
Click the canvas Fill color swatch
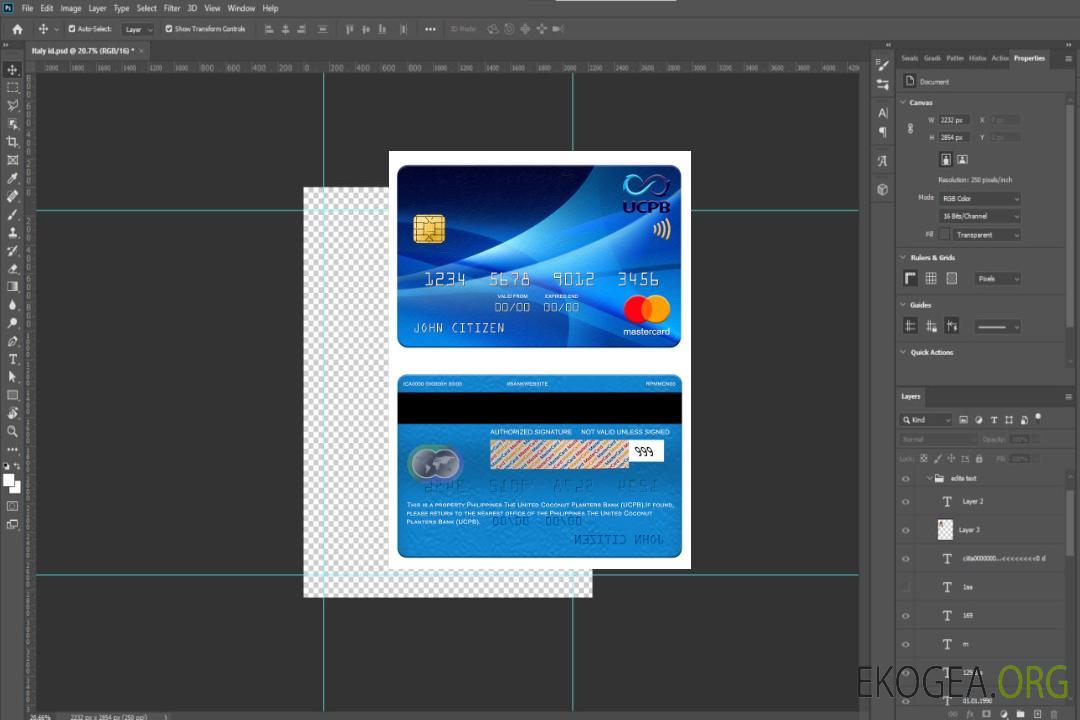pos(944,235)
